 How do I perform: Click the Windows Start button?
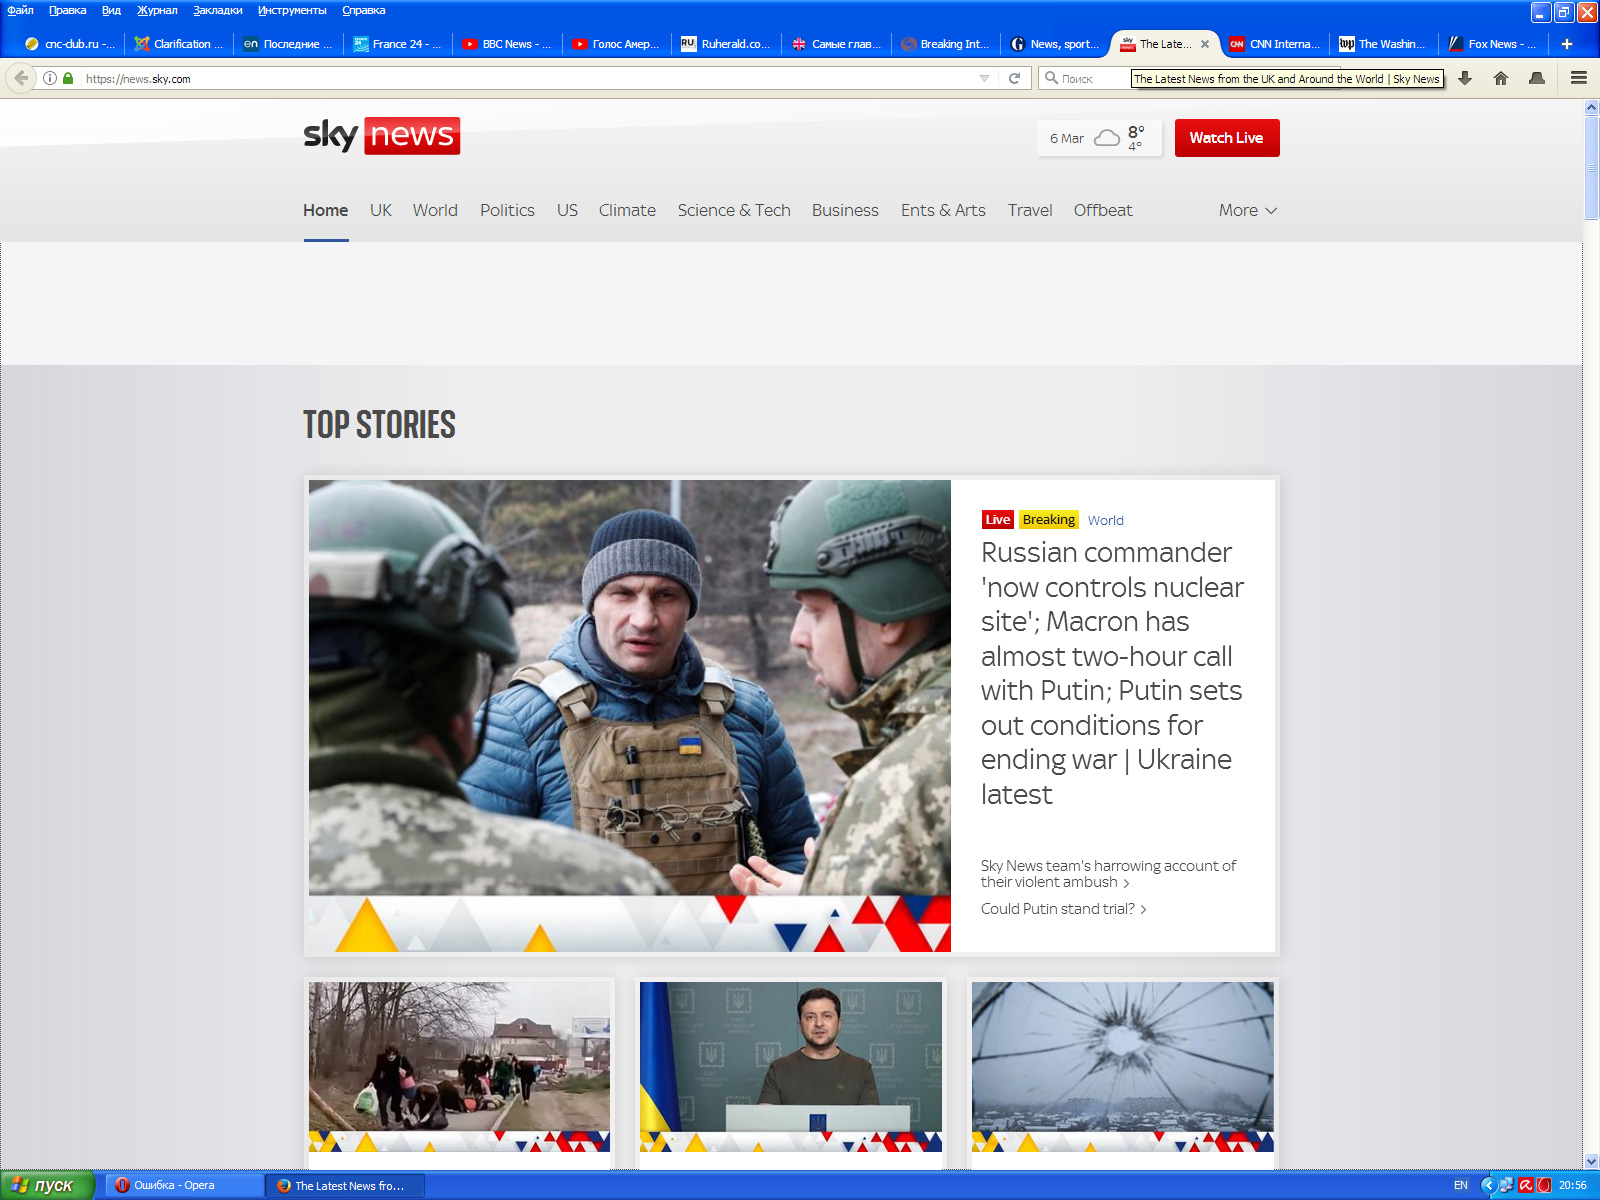(x=47, y=1185)
